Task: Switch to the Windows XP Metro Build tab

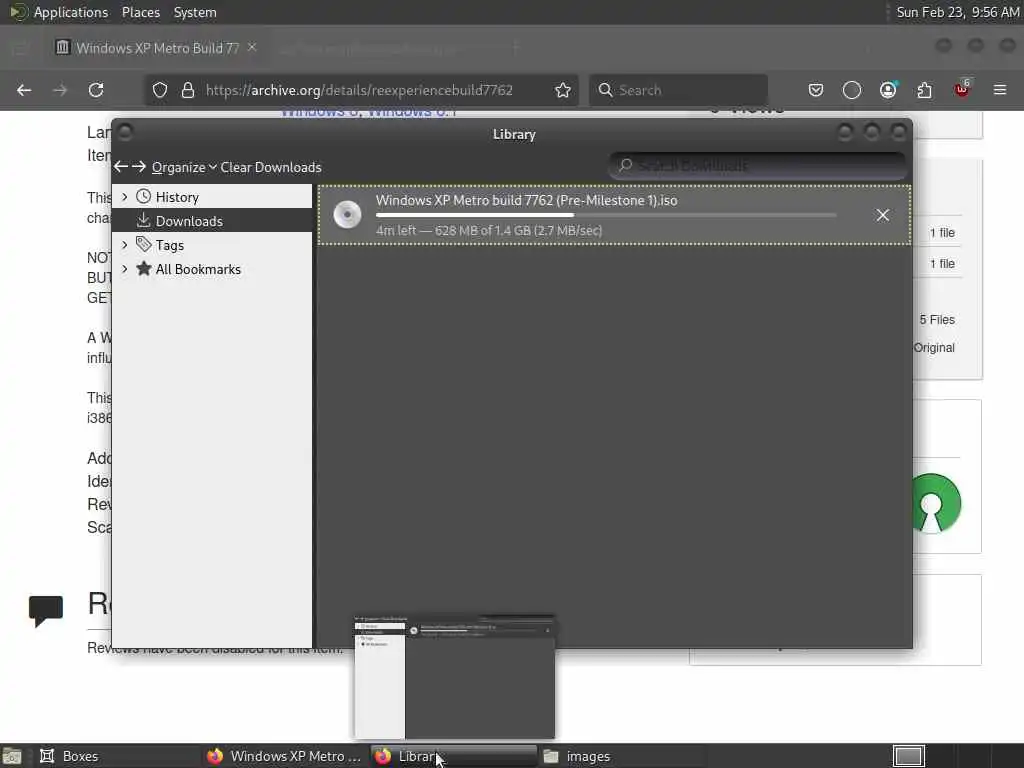Action: click(157, 48)
